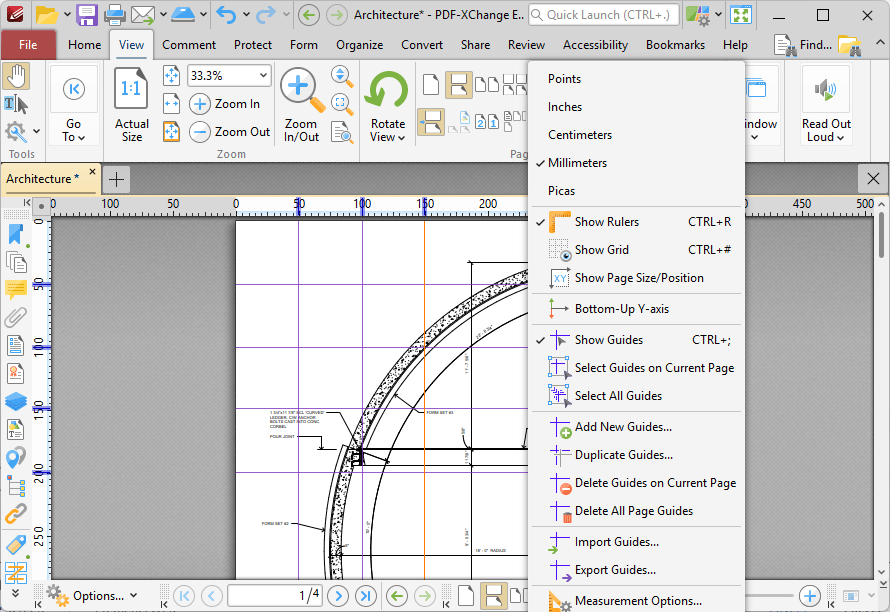Choose Export Guides entry
Screen dimensions: 890x612
coord(637,570)
